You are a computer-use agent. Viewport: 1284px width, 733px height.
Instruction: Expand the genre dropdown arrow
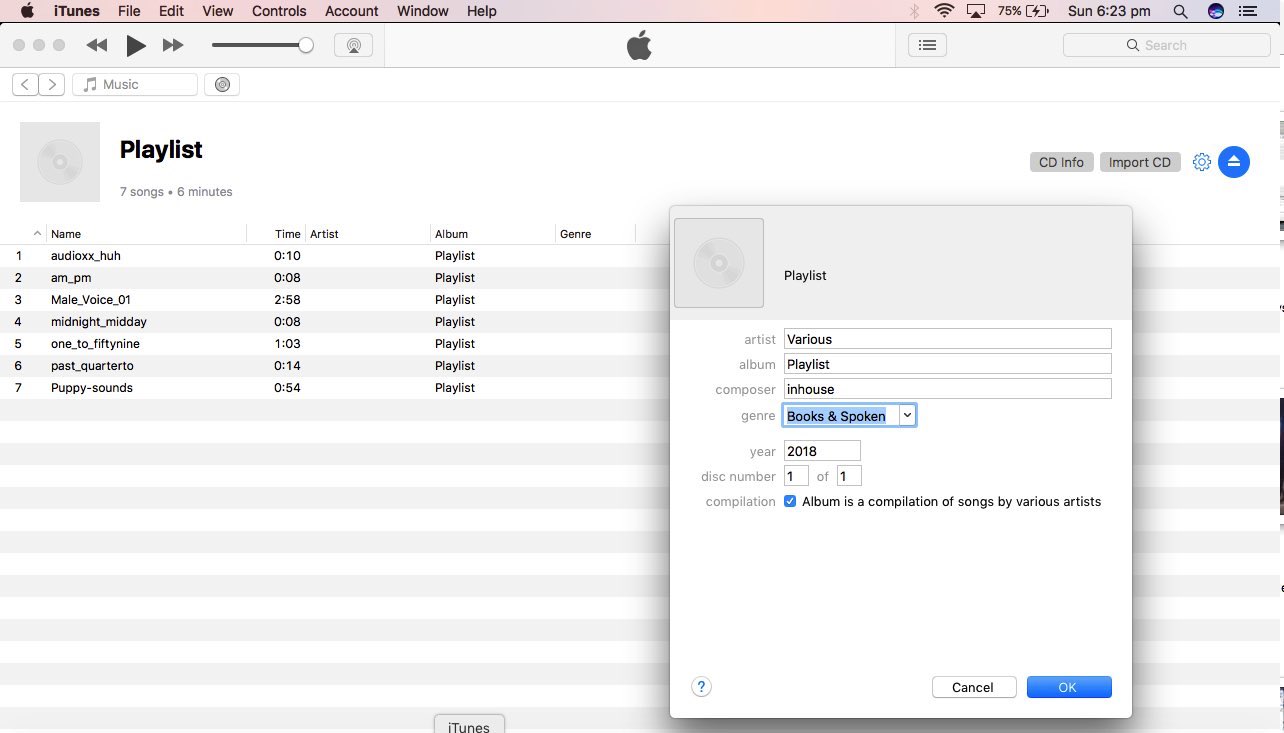(x=907, y=415)
